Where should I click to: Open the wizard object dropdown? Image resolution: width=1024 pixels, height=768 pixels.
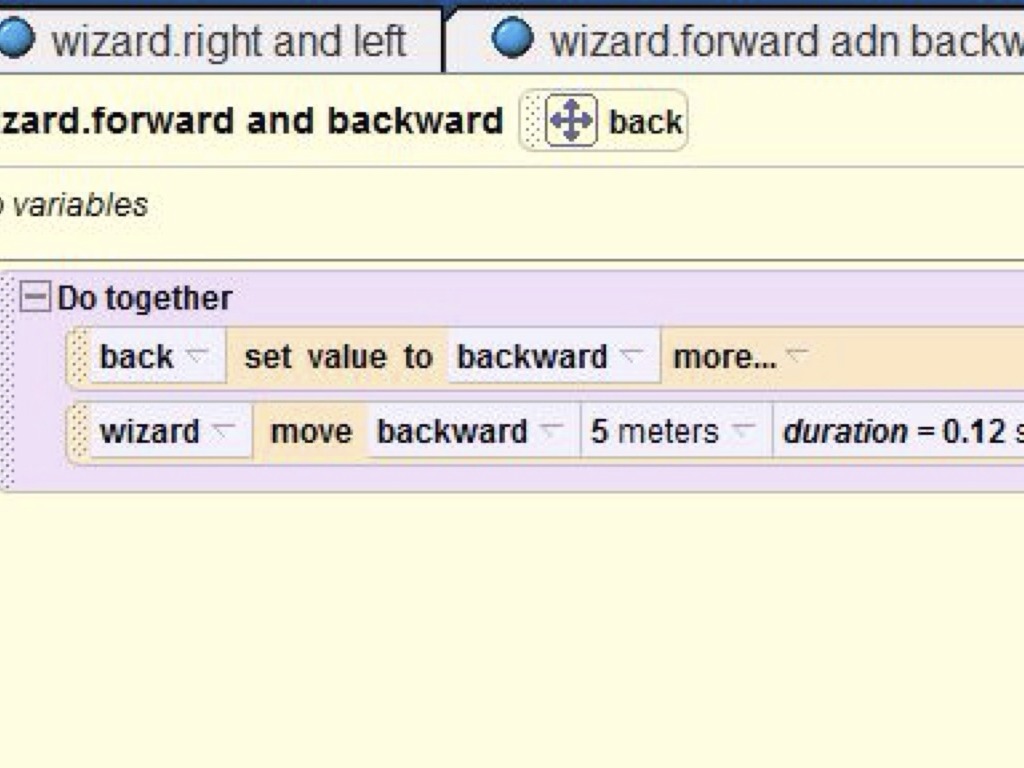pos(223,431)
